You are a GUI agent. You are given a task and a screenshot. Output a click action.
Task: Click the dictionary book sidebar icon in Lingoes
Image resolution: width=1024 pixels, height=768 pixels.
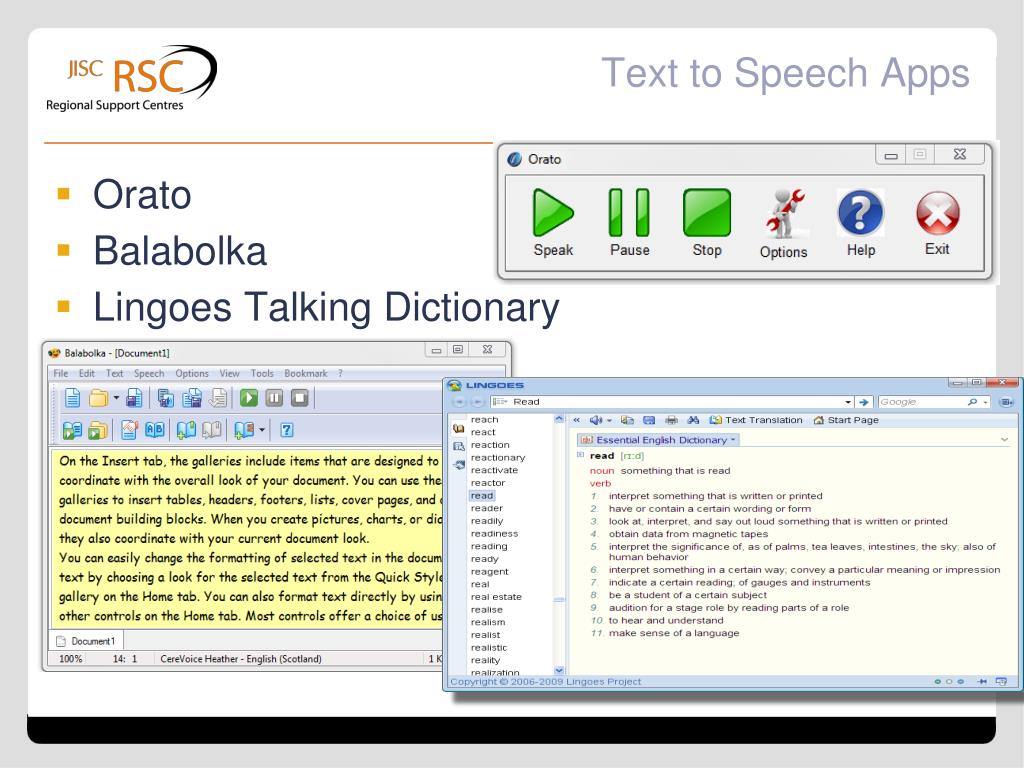click(458, 428)
